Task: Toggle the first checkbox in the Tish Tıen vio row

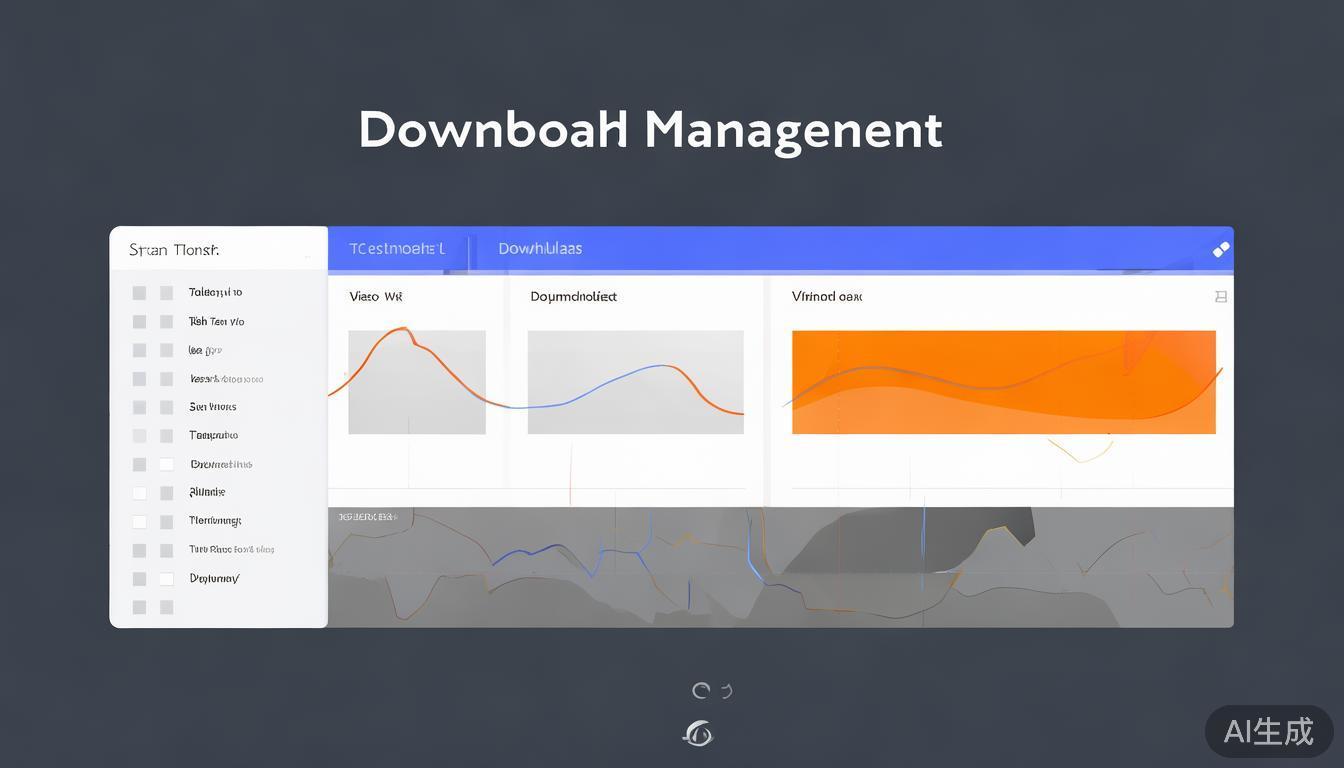Action: tap(139, 322)
